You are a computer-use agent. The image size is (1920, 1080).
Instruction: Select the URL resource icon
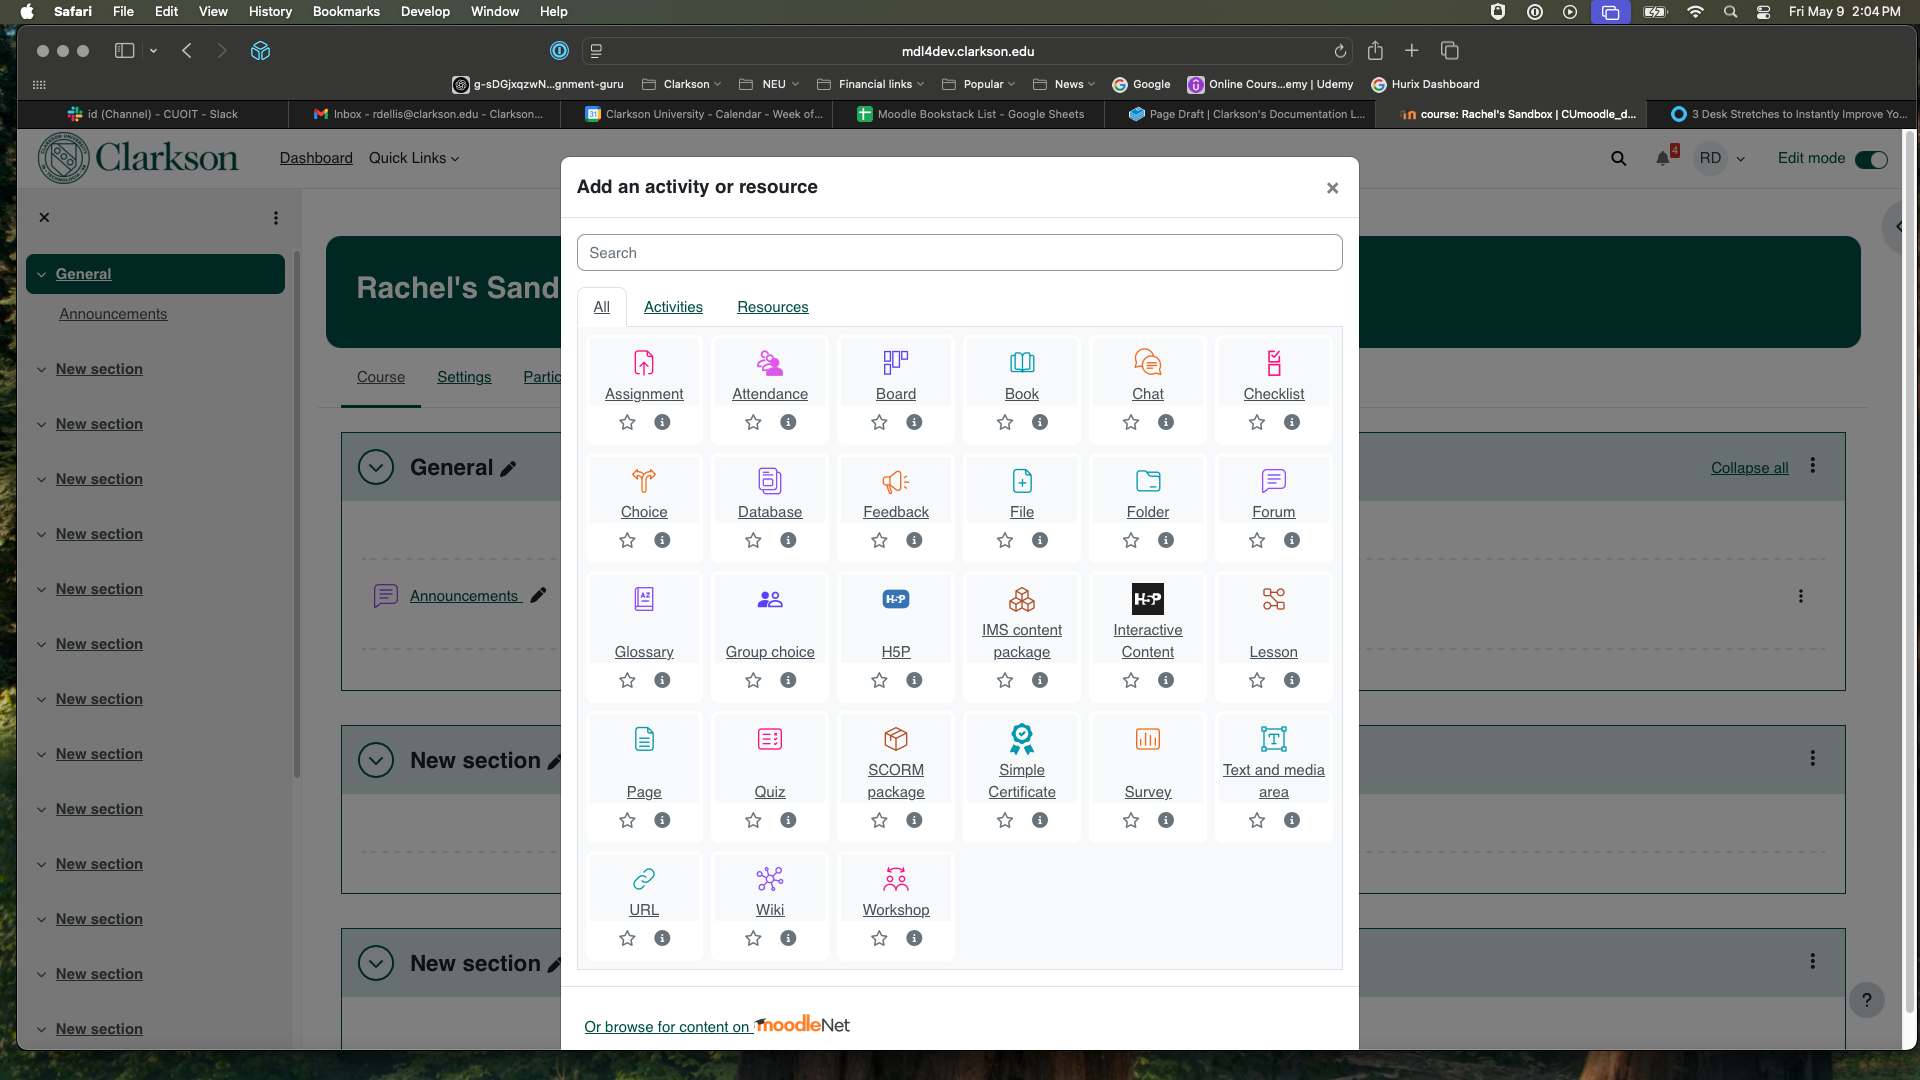pos(644,879)
